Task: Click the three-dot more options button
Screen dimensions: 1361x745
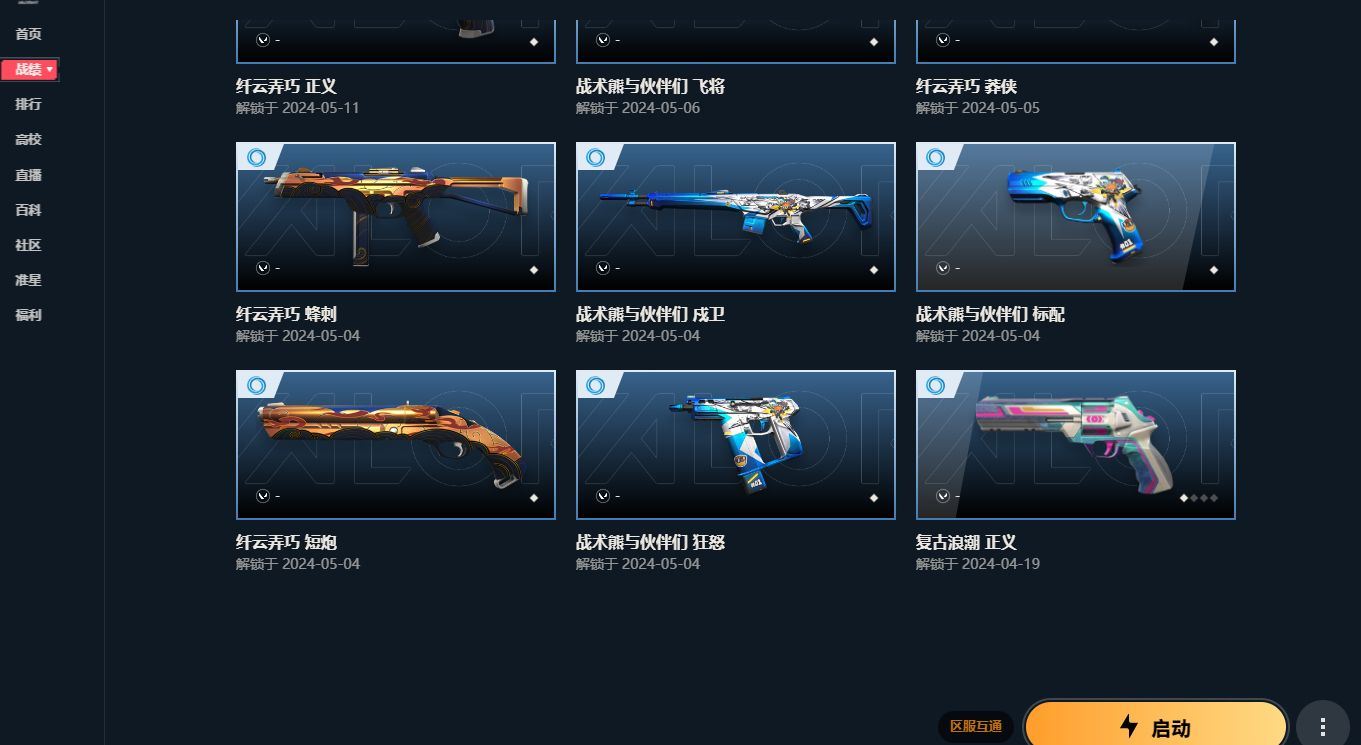Action: coord(1322,726)
